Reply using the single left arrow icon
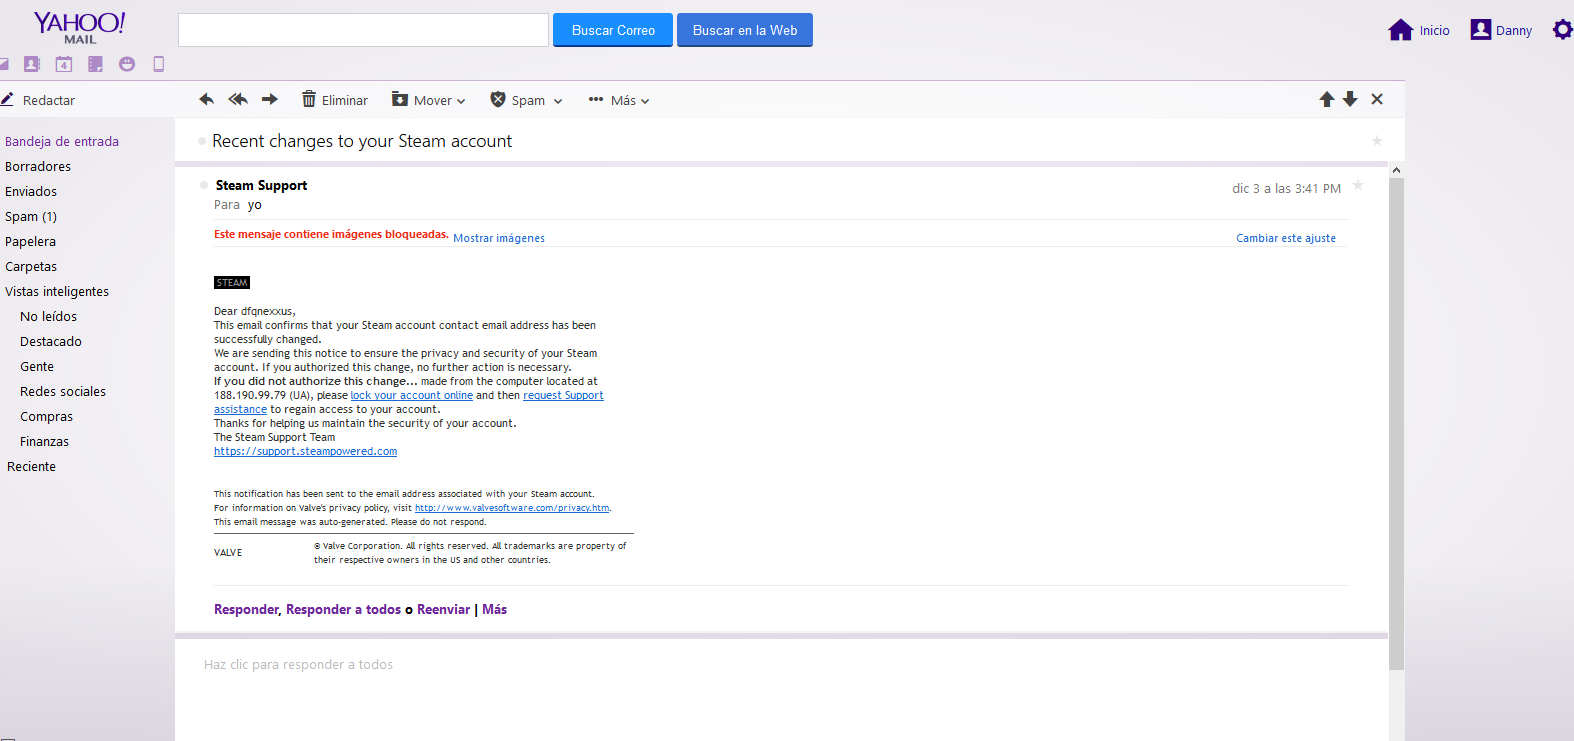Screen dimensions: 1574x741 point(207,99)
